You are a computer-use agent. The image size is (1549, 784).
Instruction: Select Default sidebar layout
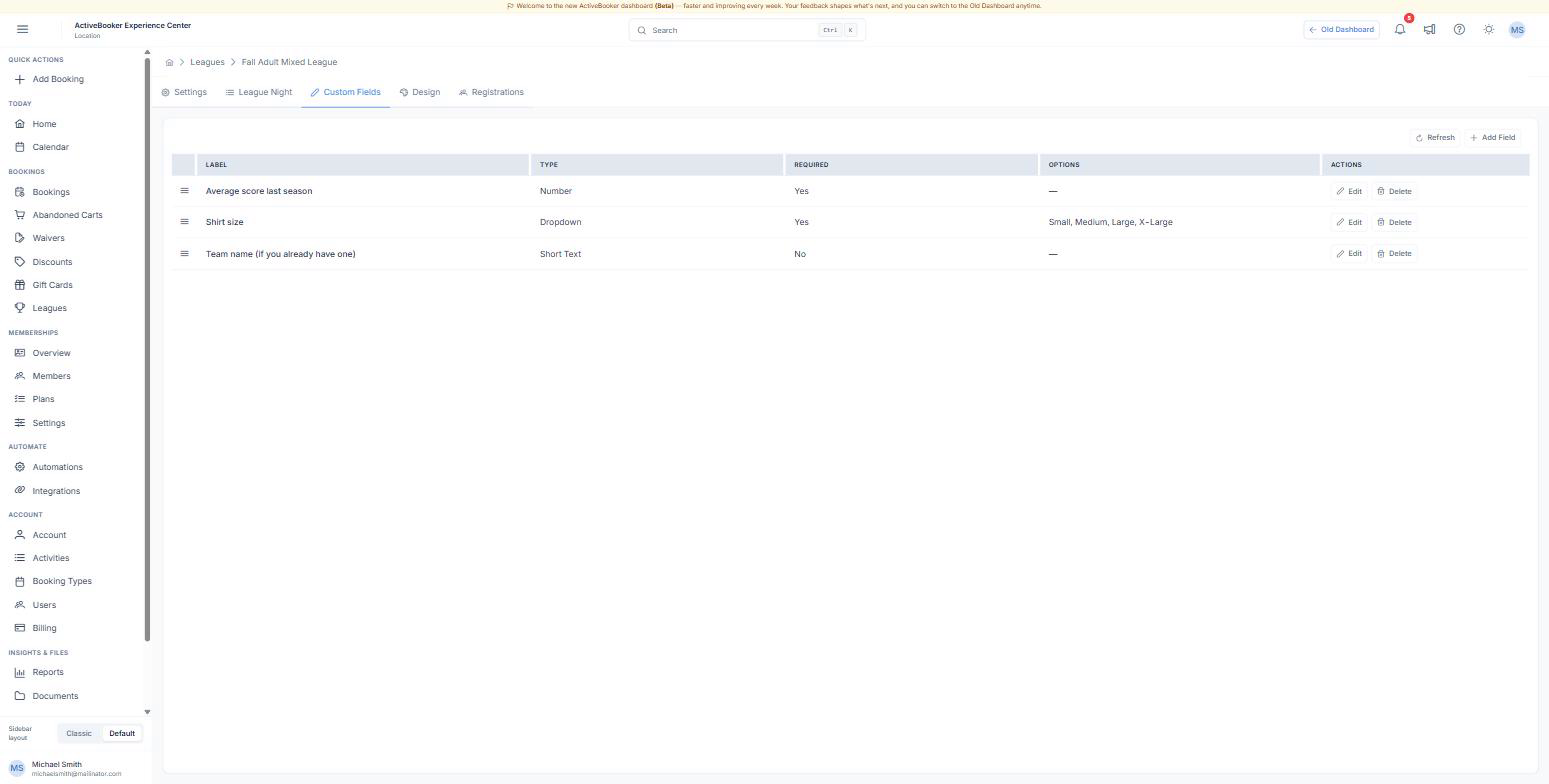(x=122, y=733)
